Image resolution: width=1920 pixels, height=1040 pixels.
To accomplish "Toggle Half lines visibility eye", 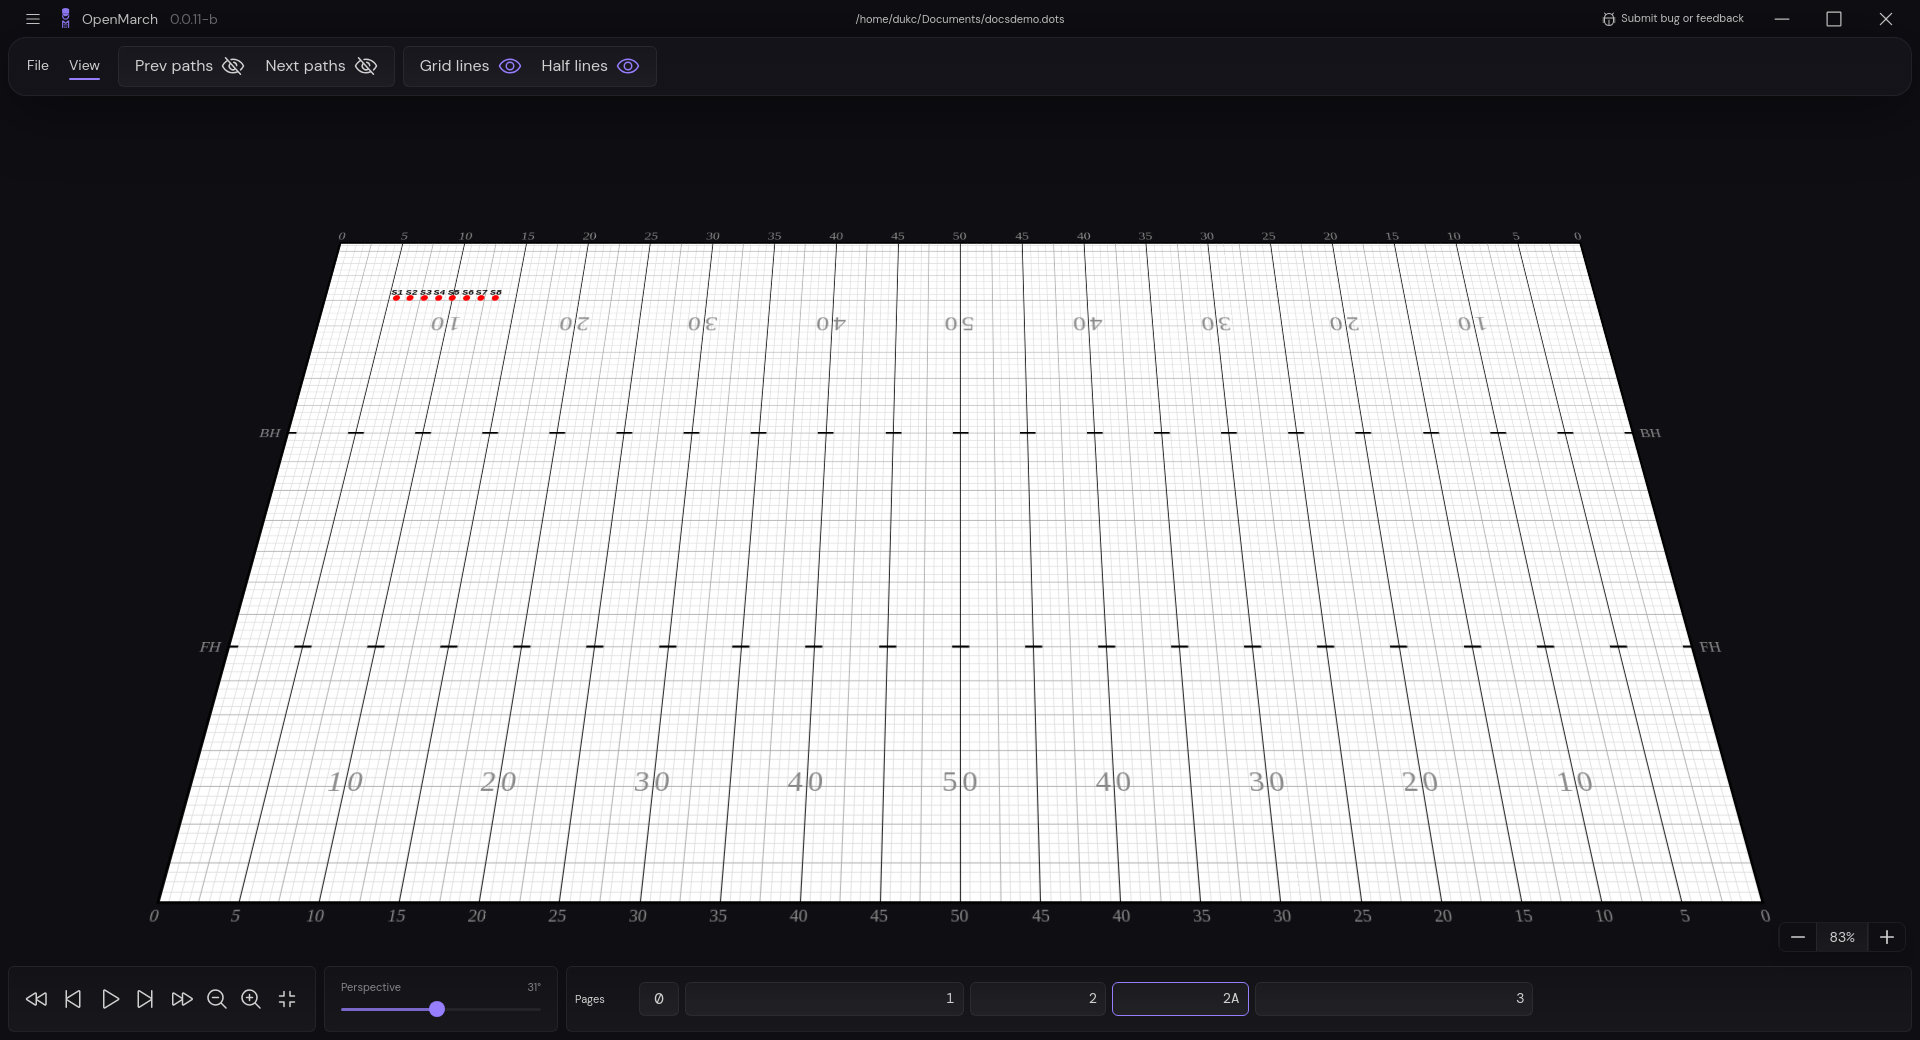I will pos(628,66).
